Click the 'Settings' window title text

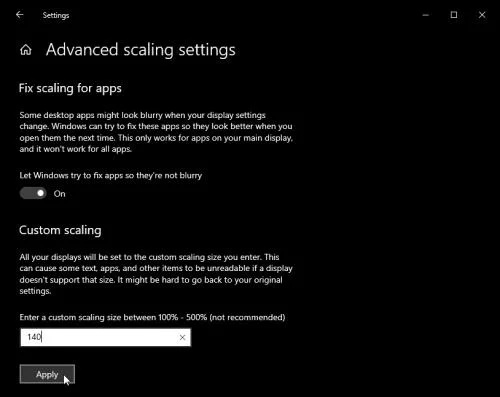tap(56, 15)
